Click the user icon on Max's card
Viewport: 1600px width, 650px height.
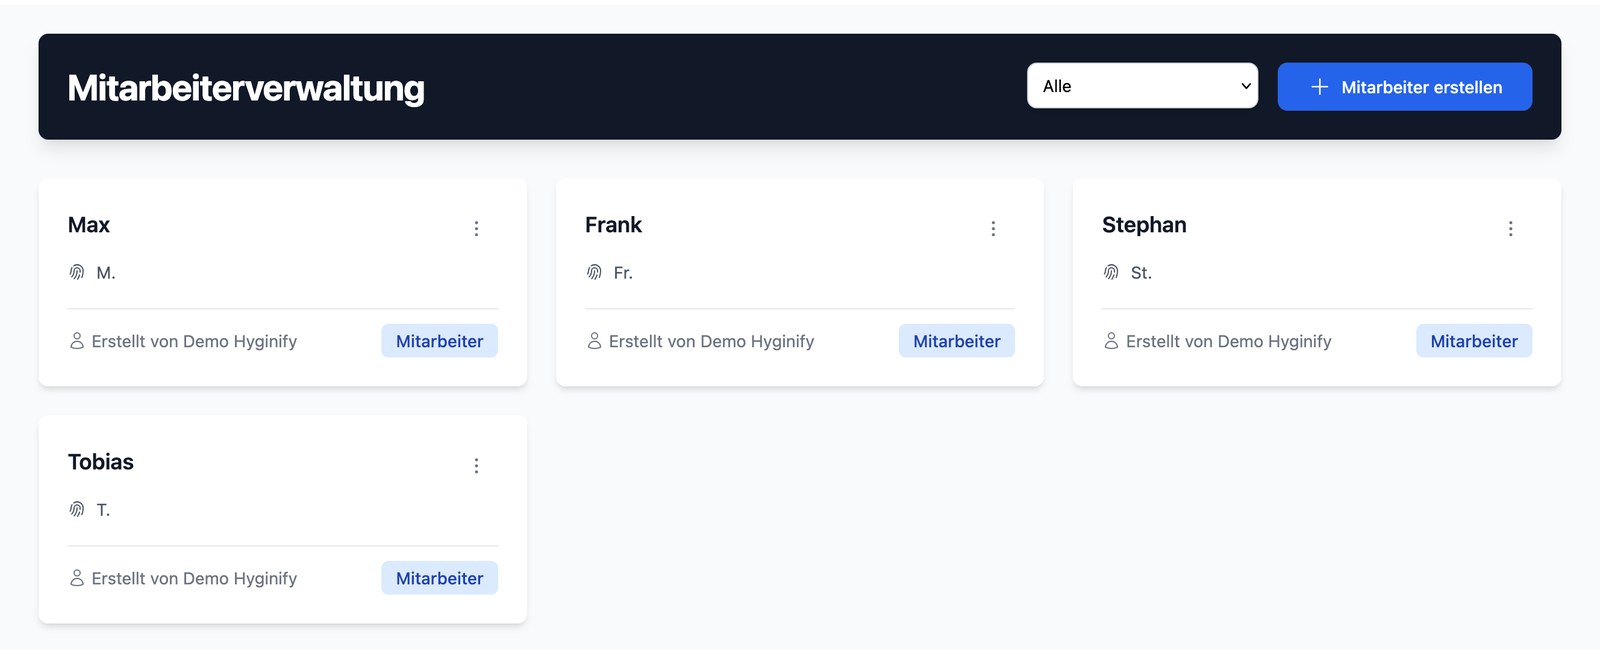point(77,341)
